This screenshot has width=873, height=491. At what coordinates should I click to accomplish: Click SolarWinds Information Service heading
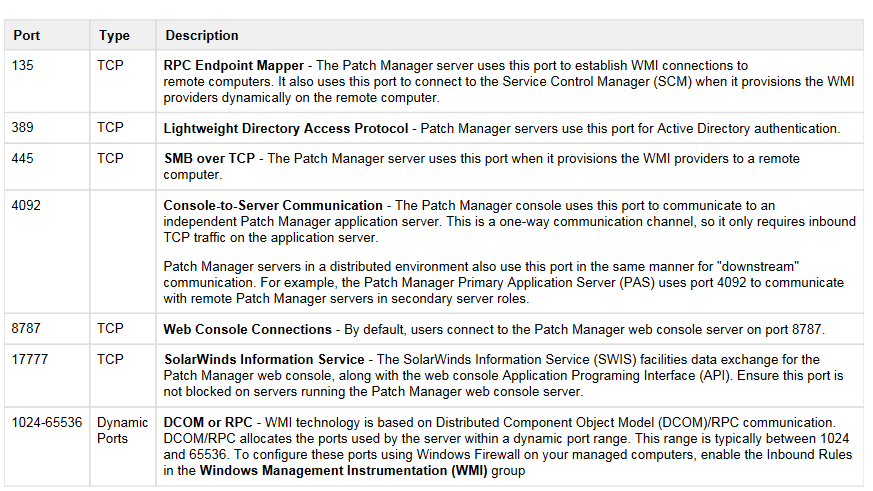click(x=264, y=360)
